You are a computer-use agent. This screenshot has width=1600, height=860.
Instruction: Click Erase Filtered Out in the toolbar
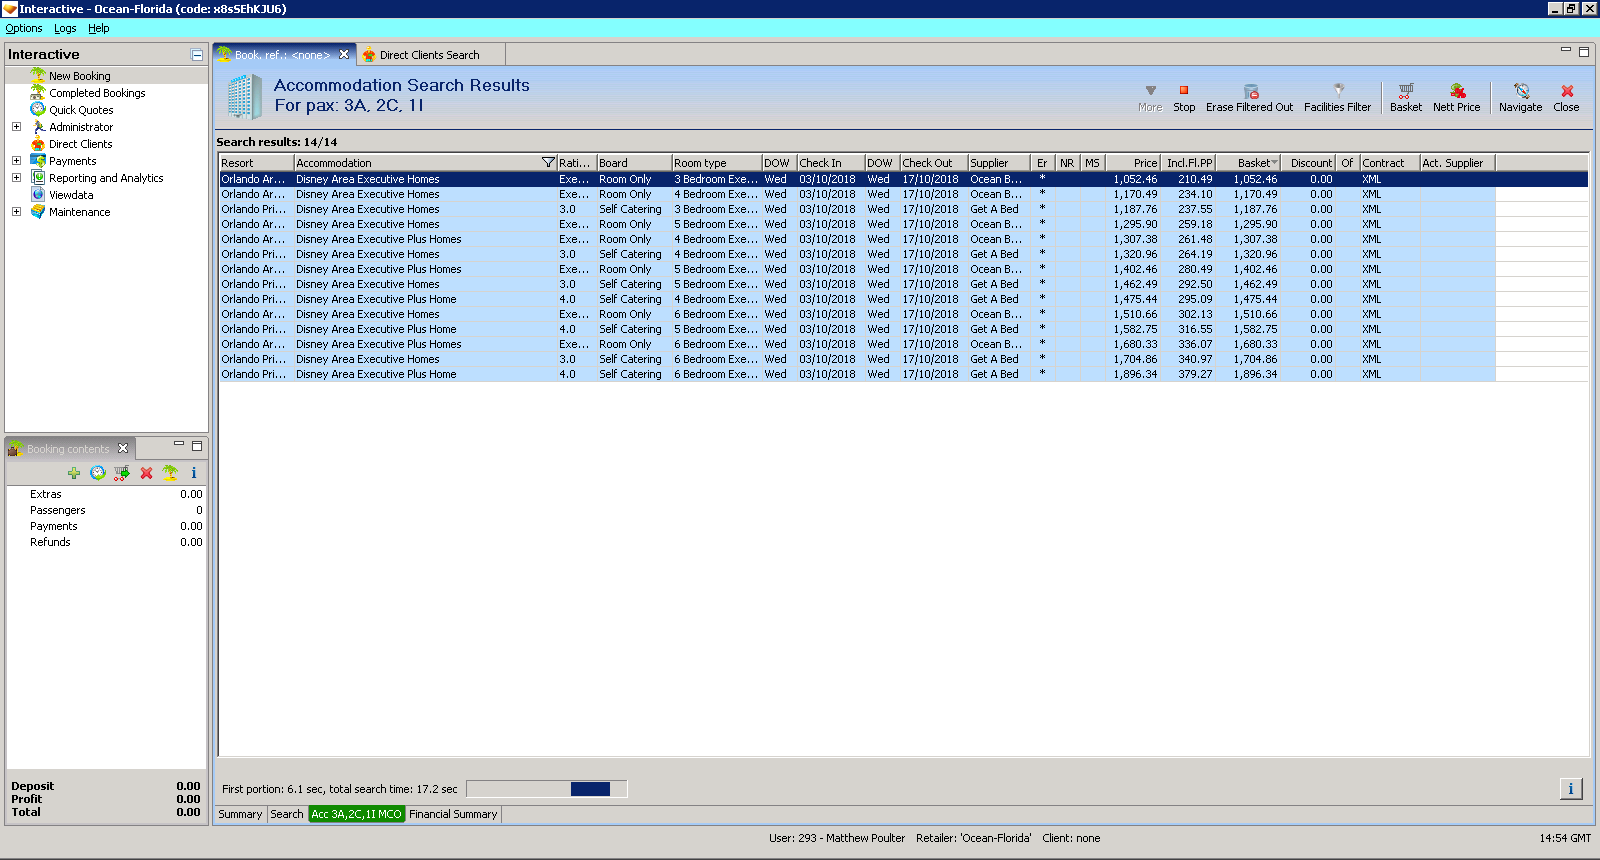tap(1249, 98)
